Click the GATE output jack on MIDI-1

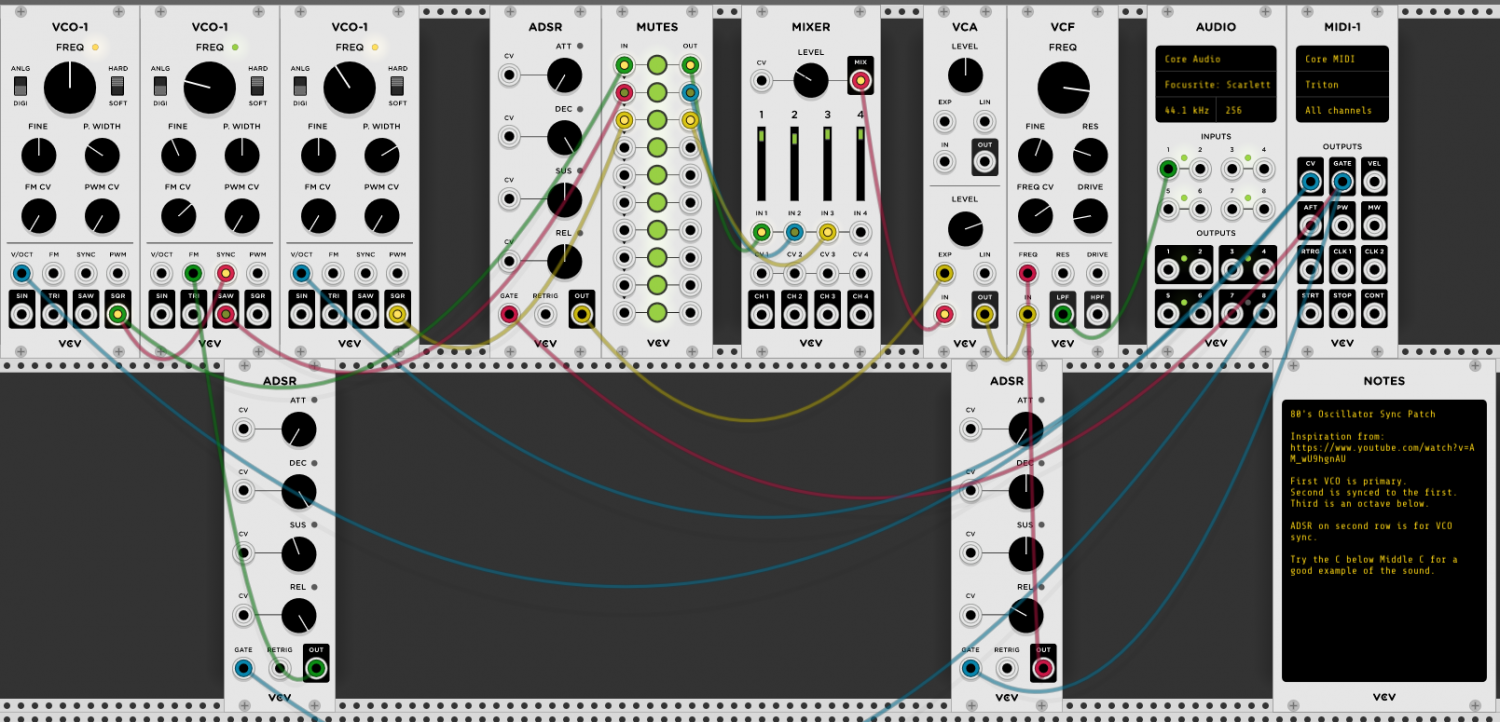point(1343,182)
